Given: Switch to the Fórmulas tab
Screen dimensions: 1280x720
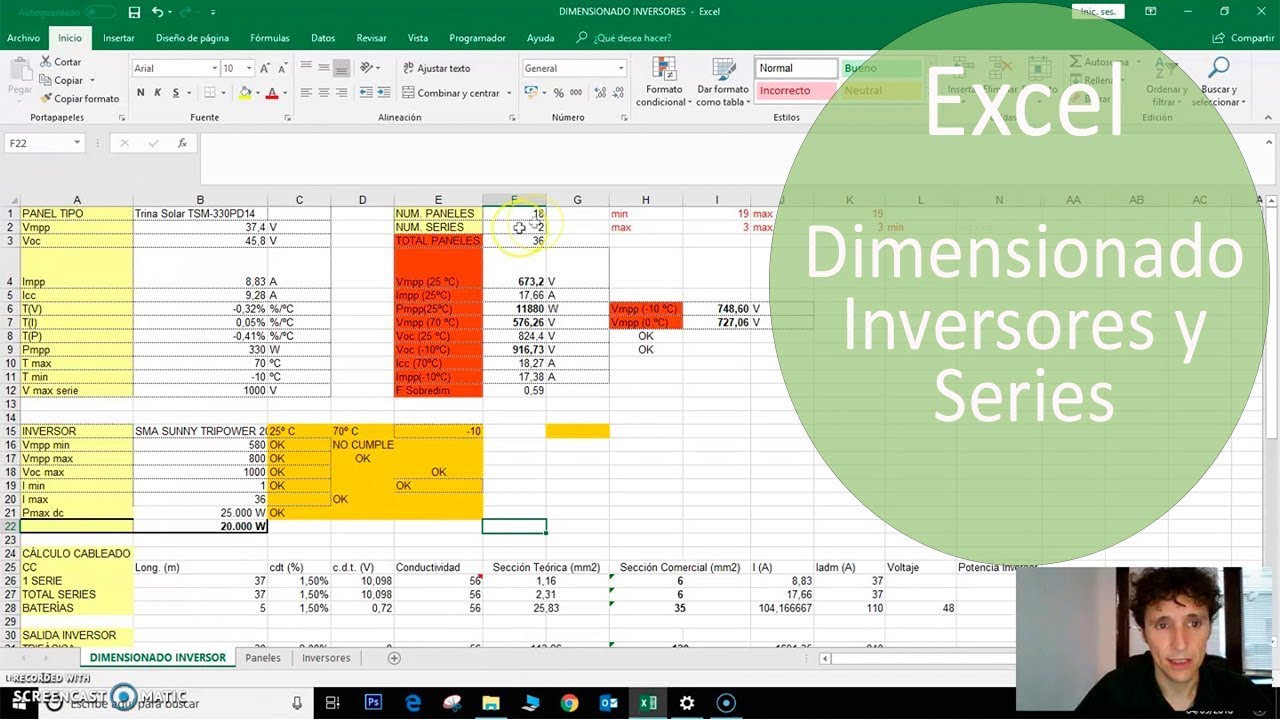Looking at the screenshot, I should (x=269, y=38).
